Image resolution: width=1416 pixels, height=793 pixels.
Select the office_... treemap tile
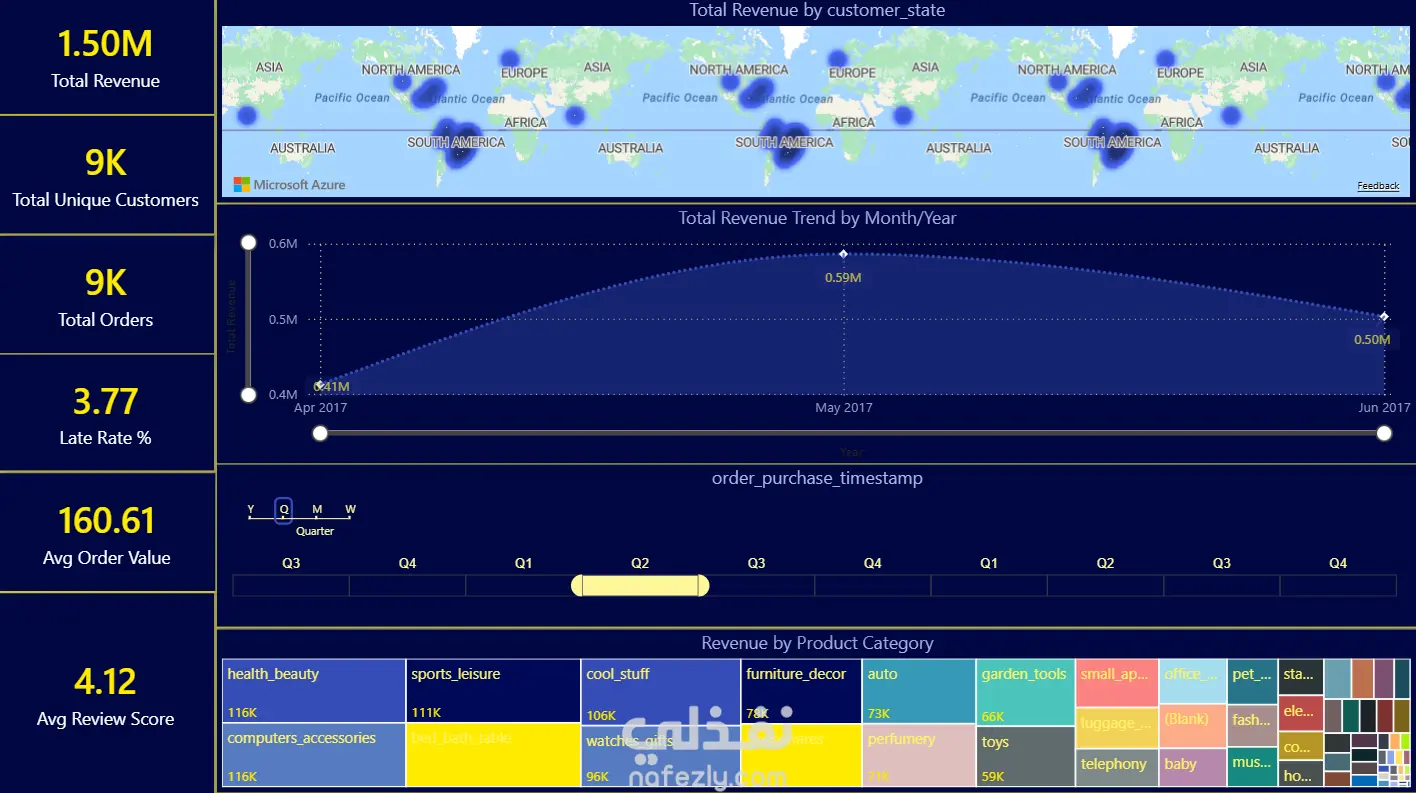[1193, 682]
